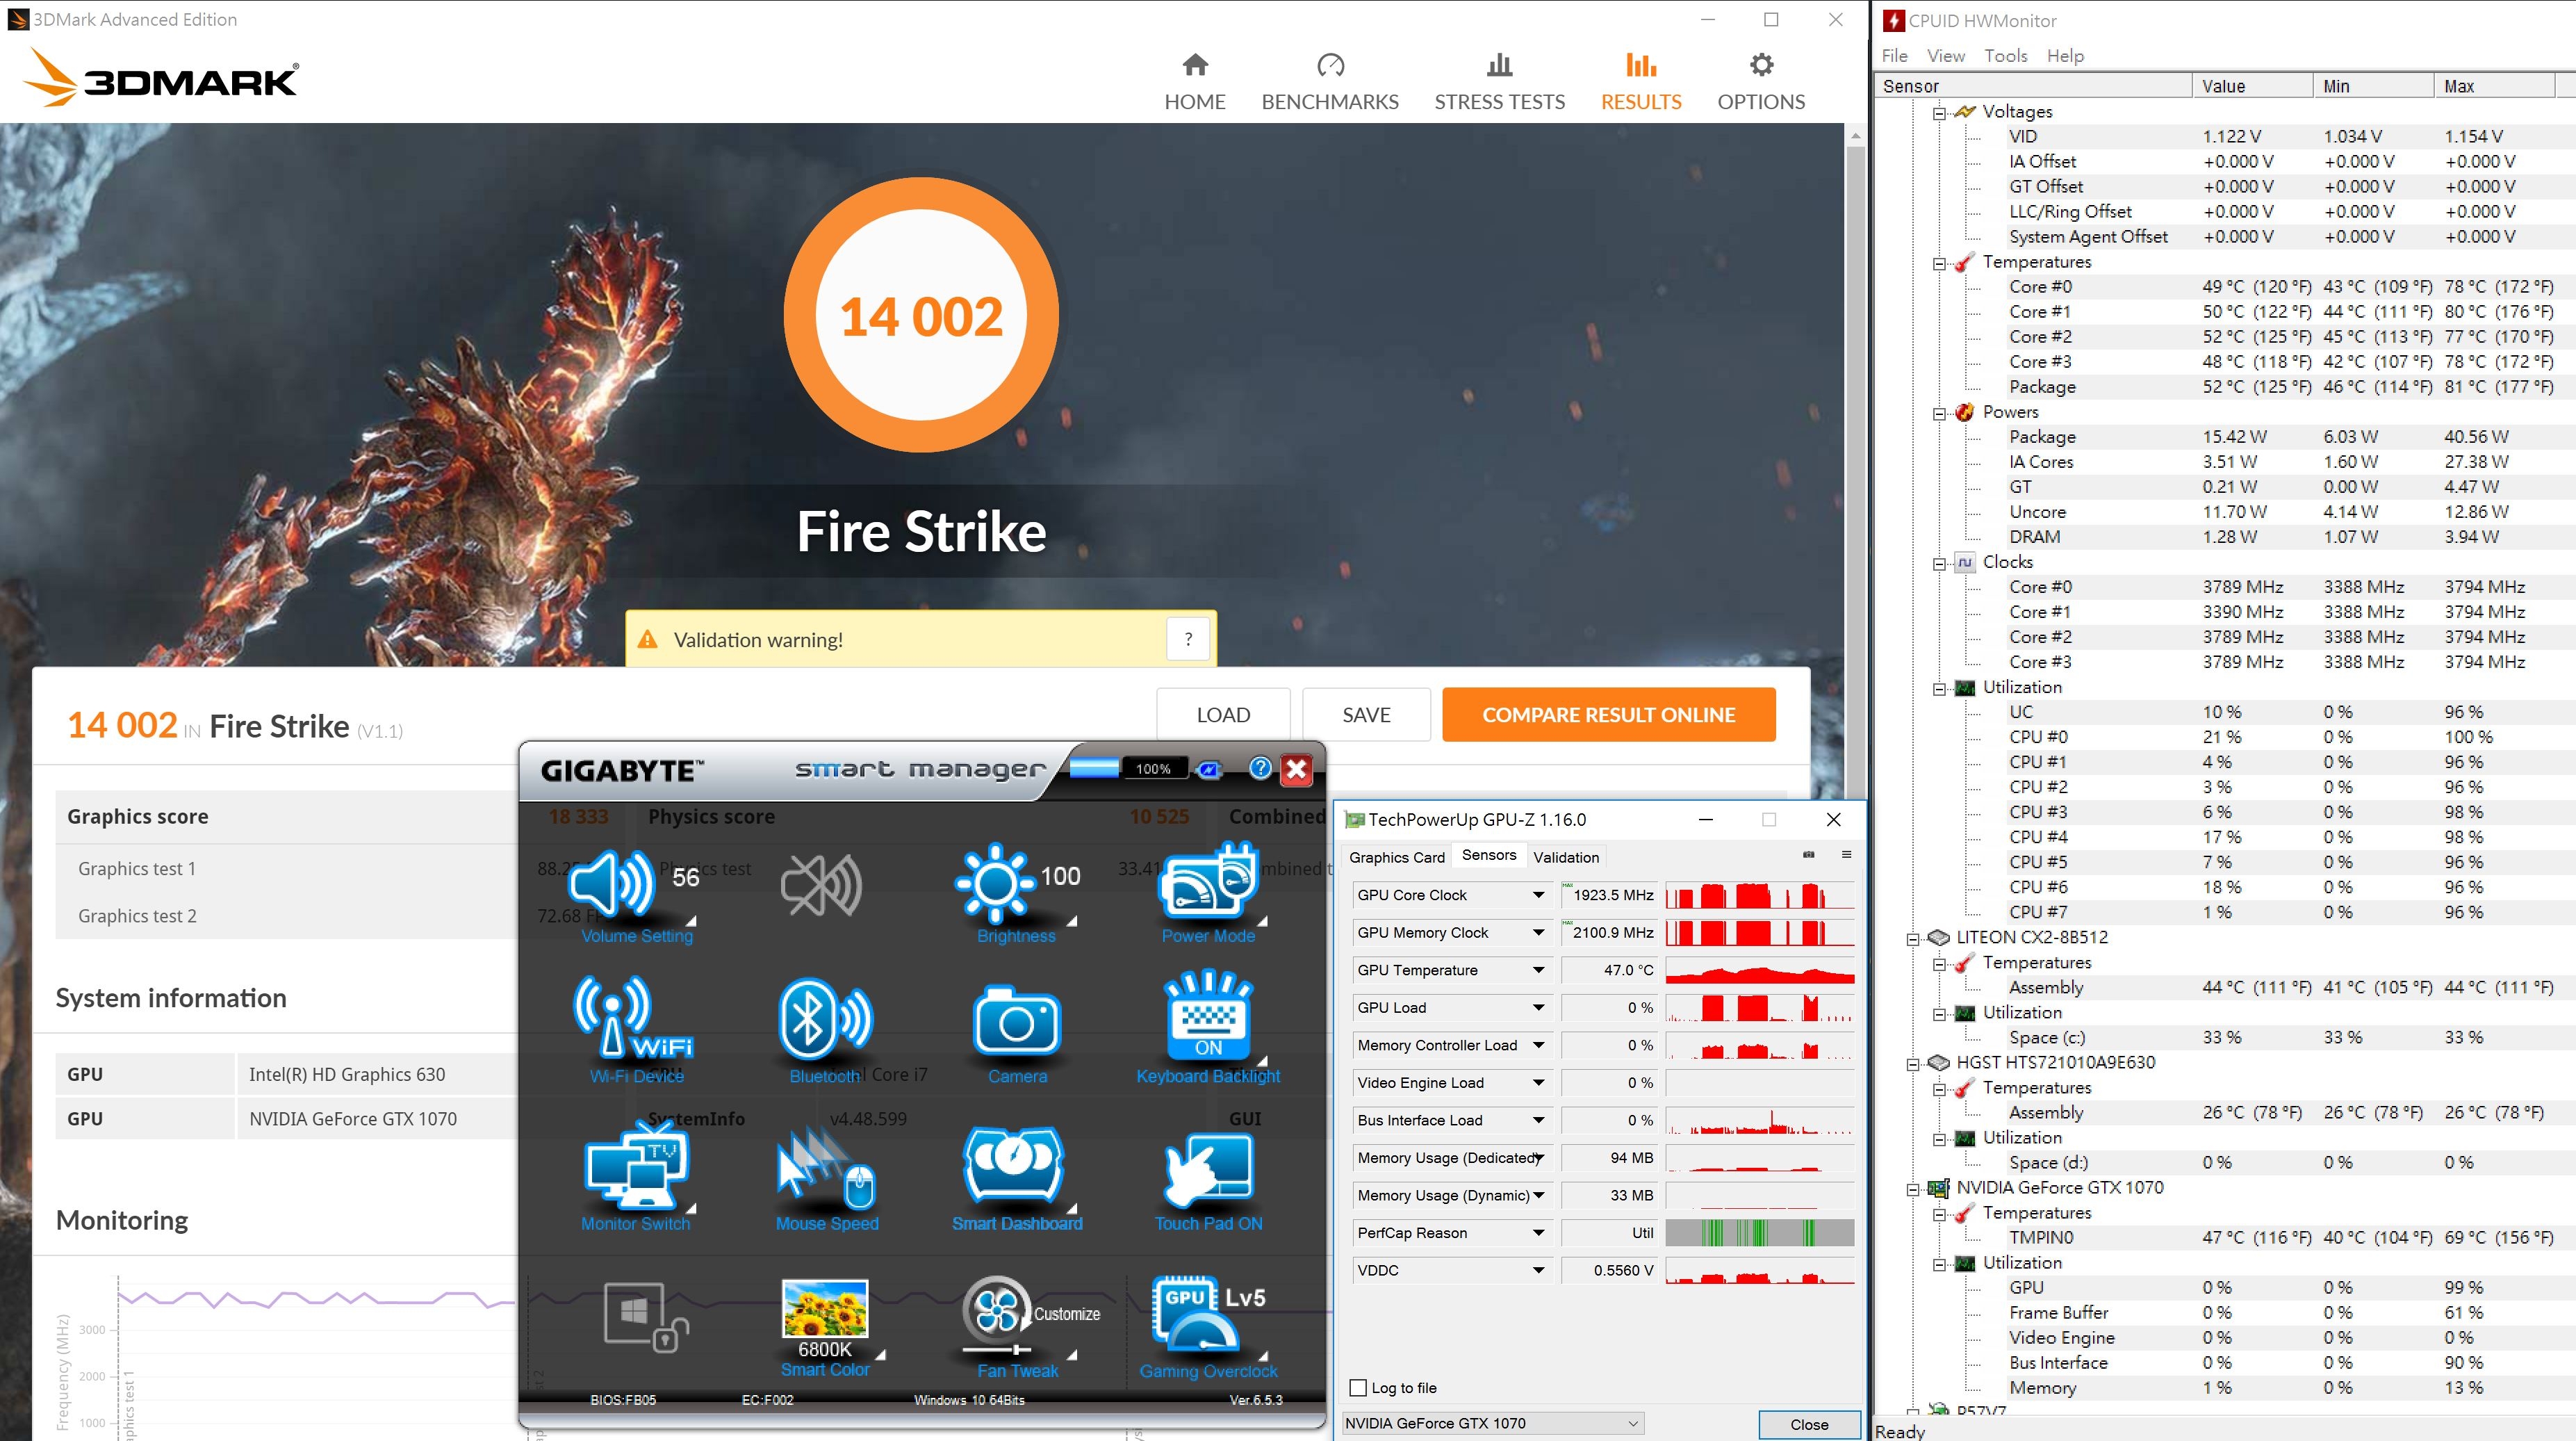This screenshot has height=1441, width=2576.
Task: Open the Tools menu in HWMonitor
Action: pos(2005,56)
